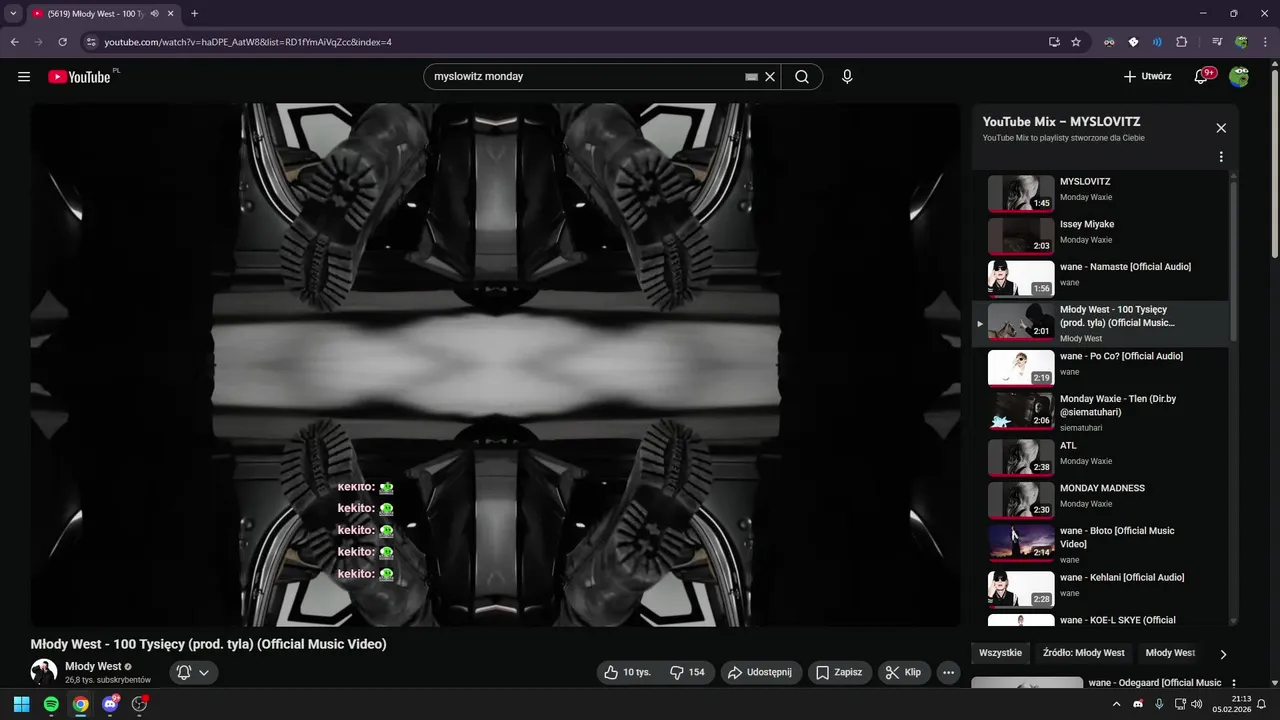
Task: Open the Chrome extensions puzzle icon
Action: [1181, 42]
